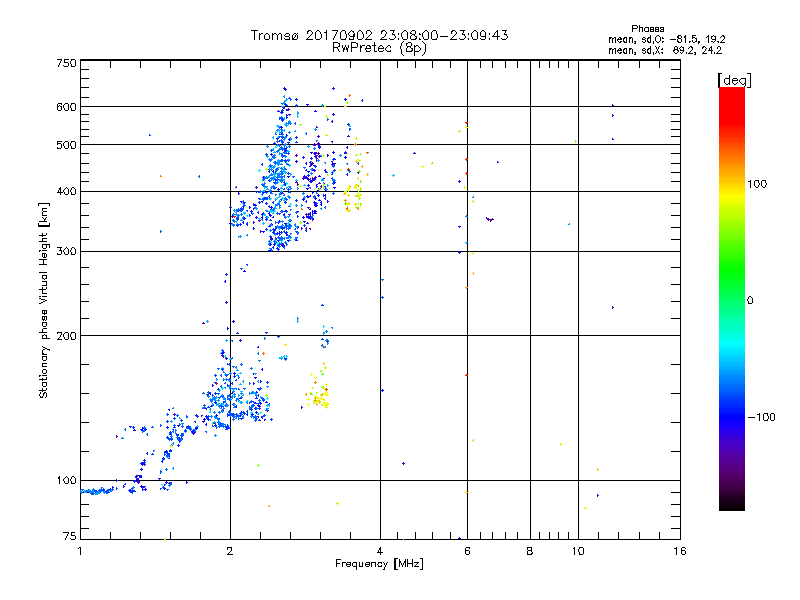Click the flat blue echo trace near 95 km
The image size is (800, 600).
click(x=98, y=491)
